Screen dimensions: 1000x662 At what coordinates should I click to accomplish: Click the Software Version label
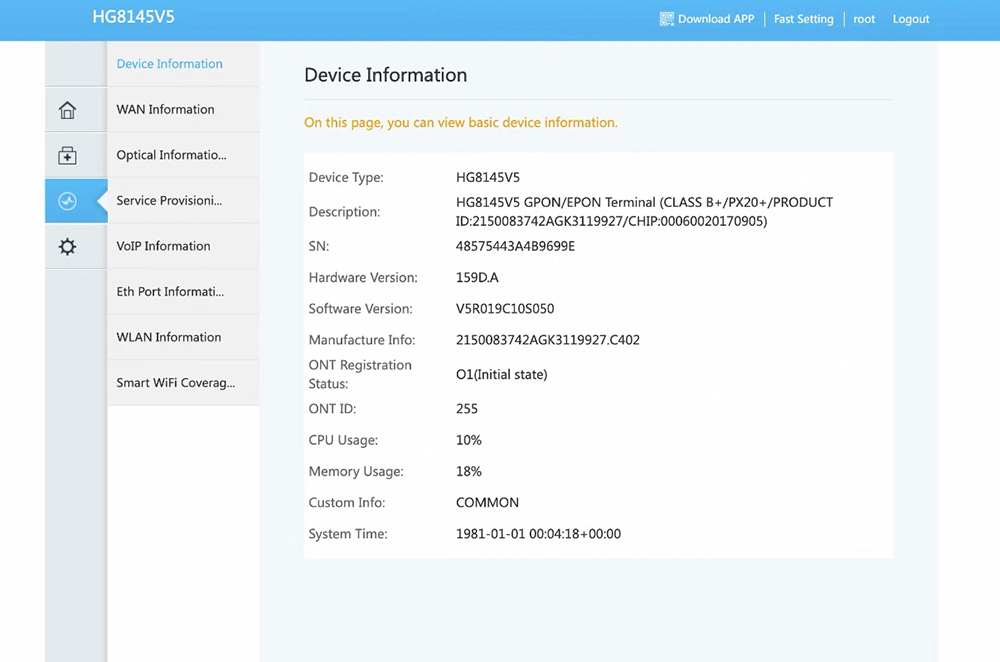click(360, 309)
